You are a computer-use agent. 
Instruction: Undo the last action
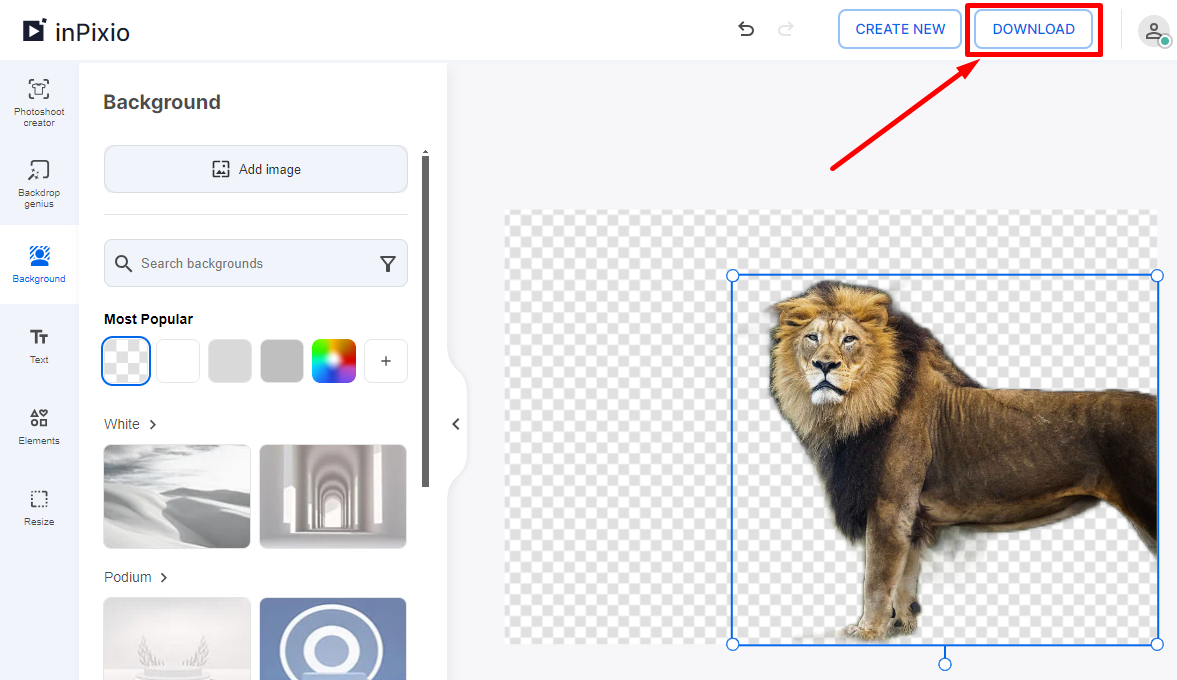click(x=746, y=30)
